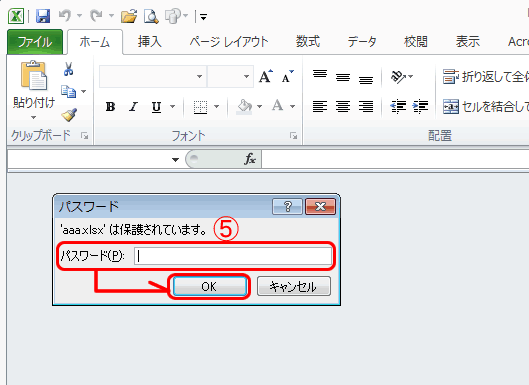Switch to the ホーム tab
This screenshot has width=529, height=385.
pyautogui.click(x=95, y=42)
